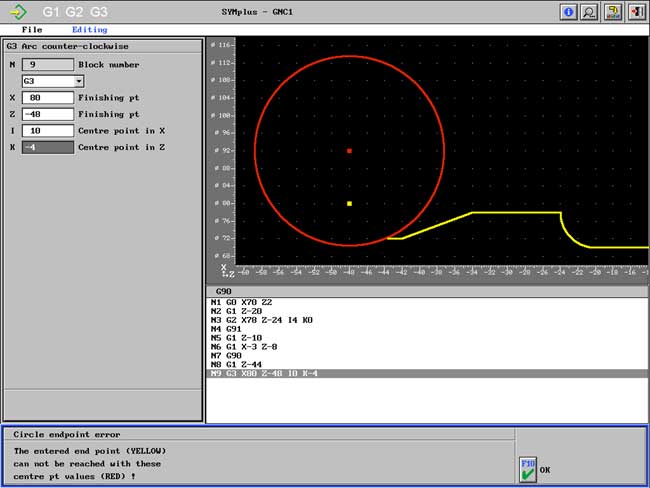This screenshot has width=650, height=488.
Task: Click the help question-mark icon
Action: click(x=613, y=12)
